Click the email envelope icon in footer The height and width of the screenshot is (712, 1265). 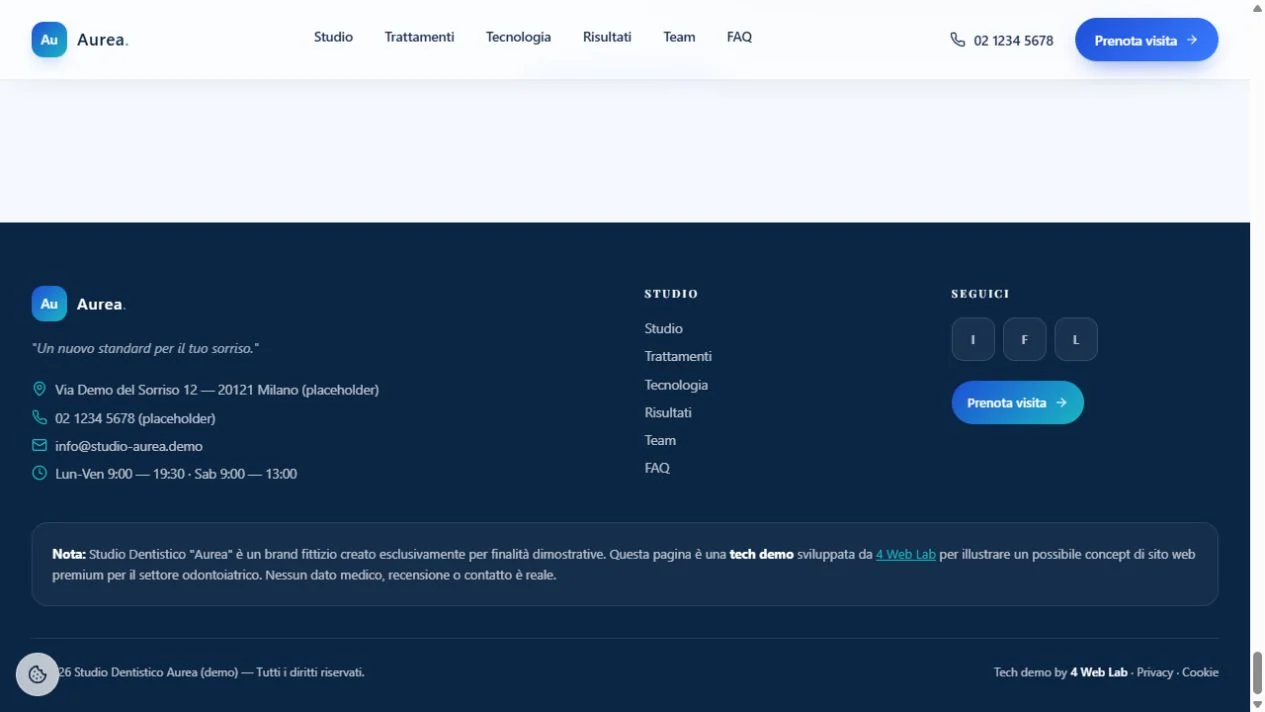coord(40,445)
